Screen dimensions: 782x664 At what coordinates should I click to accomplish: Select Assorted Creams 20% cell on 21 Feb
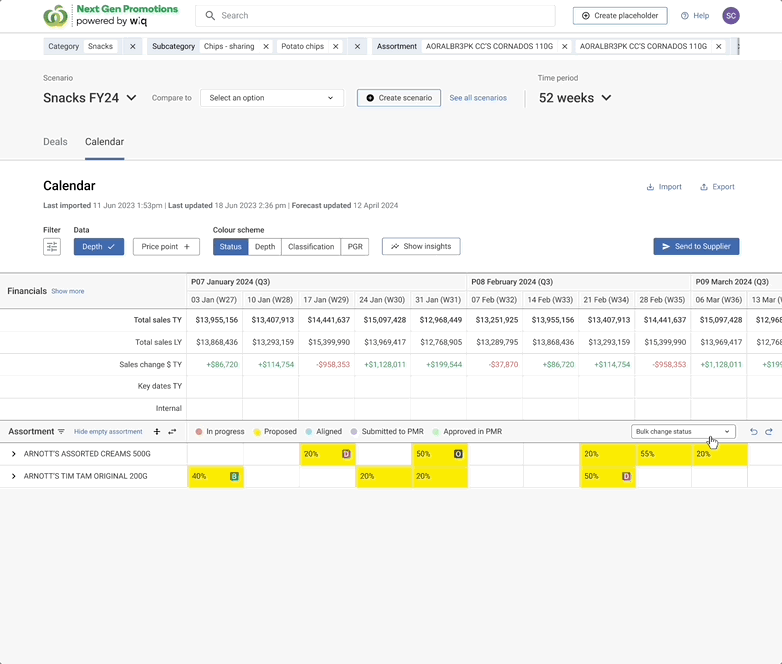pos(607,454)
